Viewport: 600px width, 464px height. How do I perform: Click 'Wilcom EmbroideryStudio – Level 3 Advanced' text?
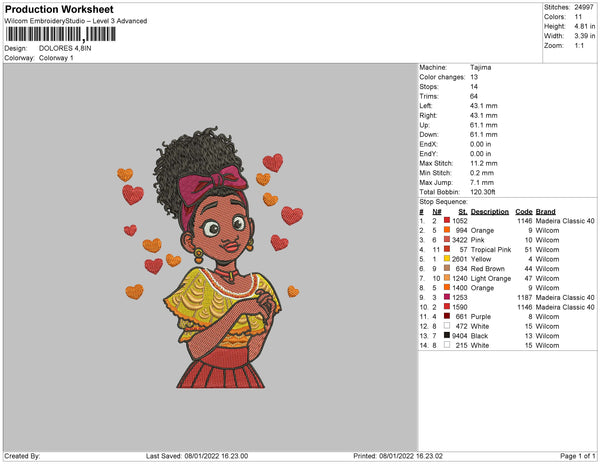coord(76,21)
